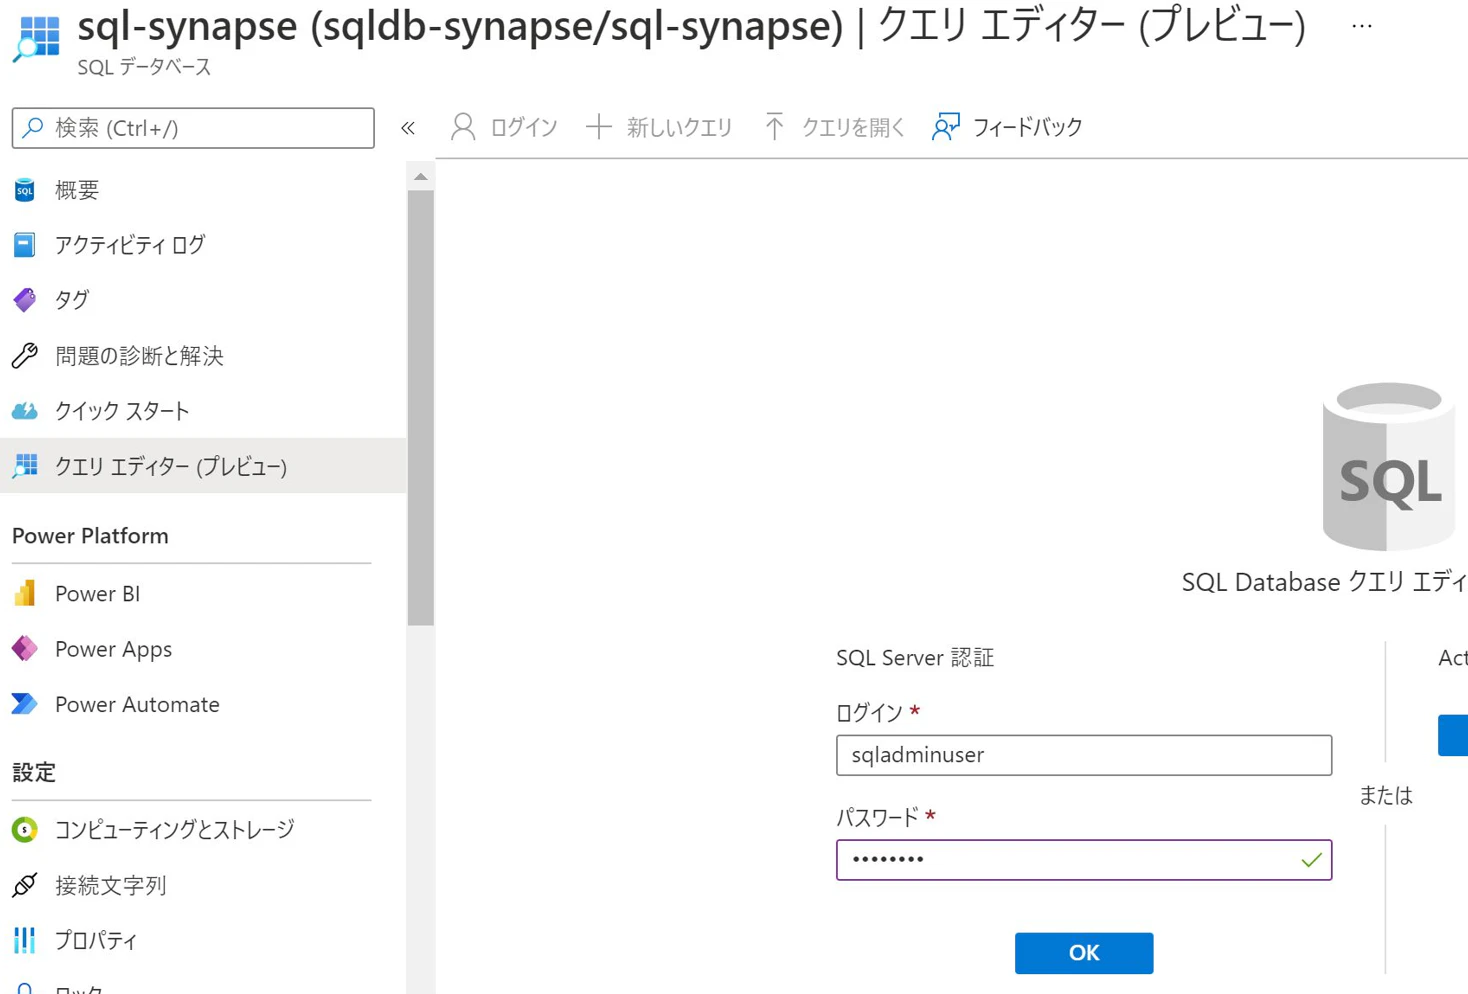Open the ellipsis more options in the header
This screenshot has height=994, width=1468.
1361,26
